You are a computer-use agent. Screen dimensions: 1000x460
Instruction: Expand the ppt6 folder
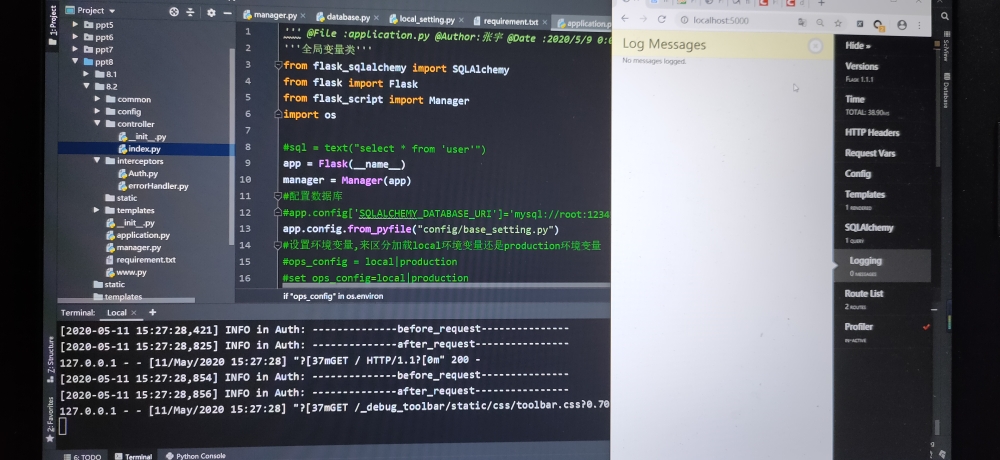click(75, 37)
